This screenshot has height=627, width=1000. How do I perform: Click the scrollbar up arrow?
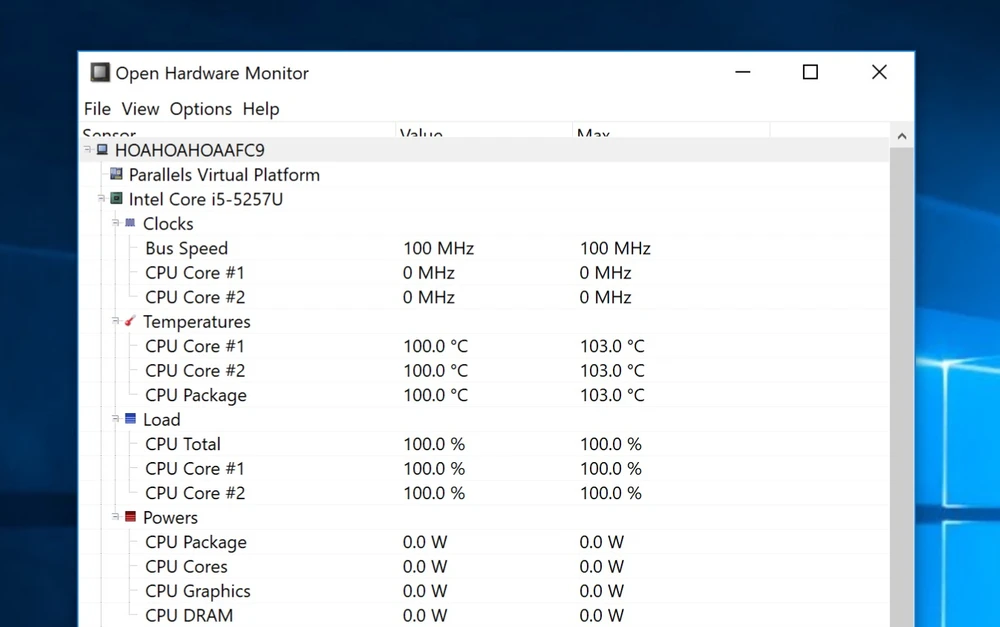click(x=901, y=136)
